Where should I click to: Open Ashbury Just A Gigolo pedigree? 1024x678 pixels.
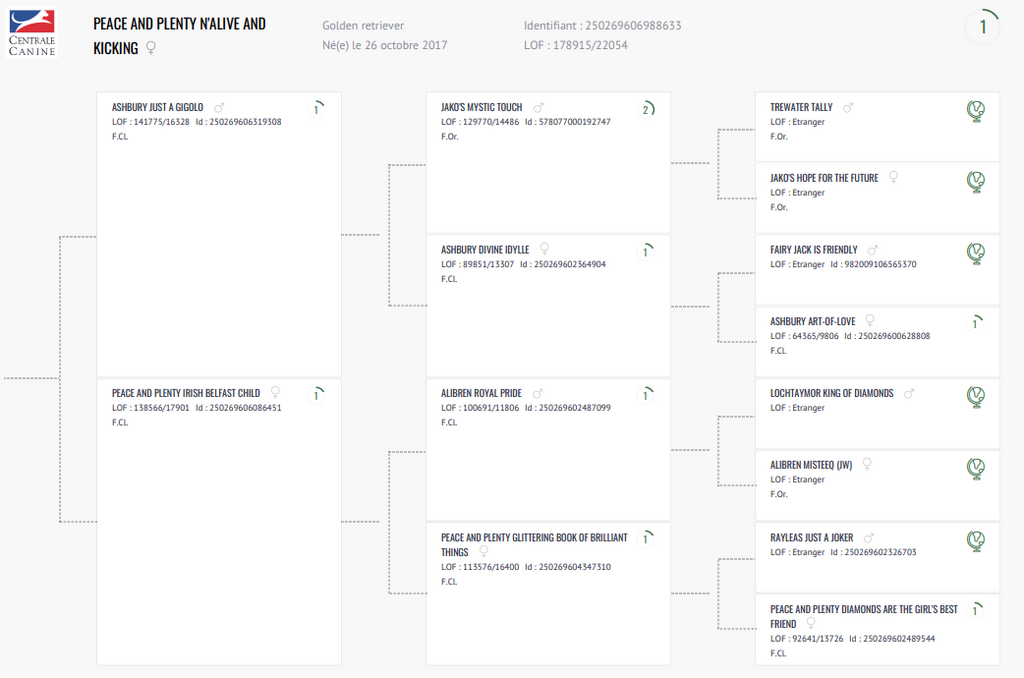point(157,107)
